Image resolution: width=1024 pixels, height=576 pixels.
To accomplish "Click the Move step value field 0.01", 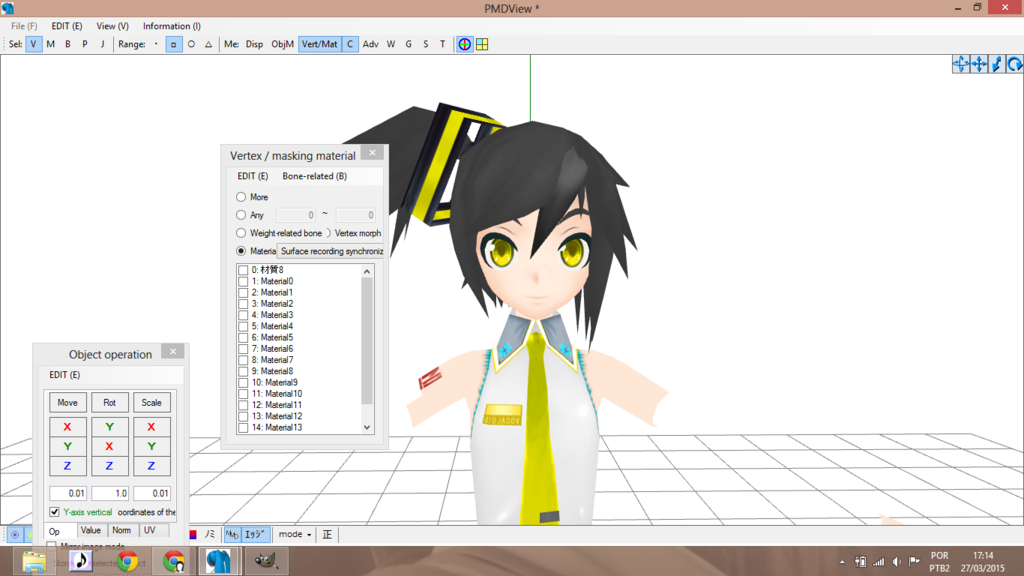I will (x=68, y=493).
